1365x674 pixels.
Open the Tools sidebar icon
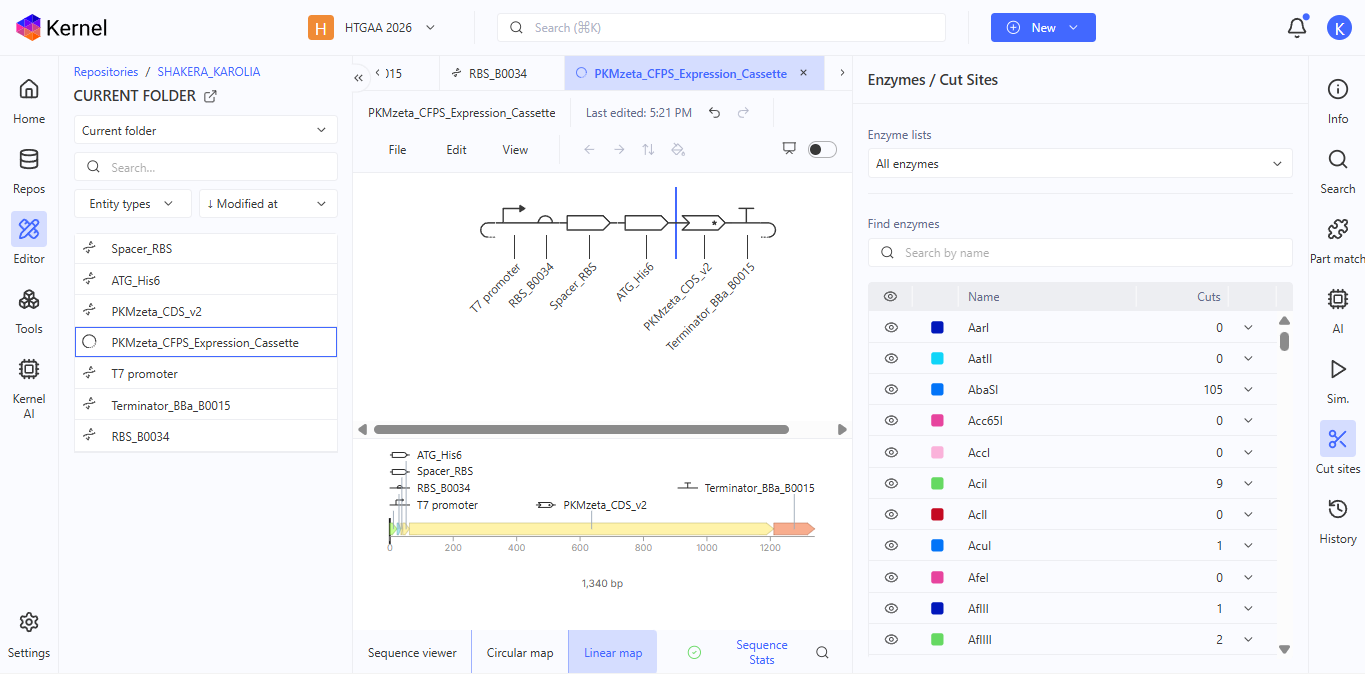coord(29,299)
